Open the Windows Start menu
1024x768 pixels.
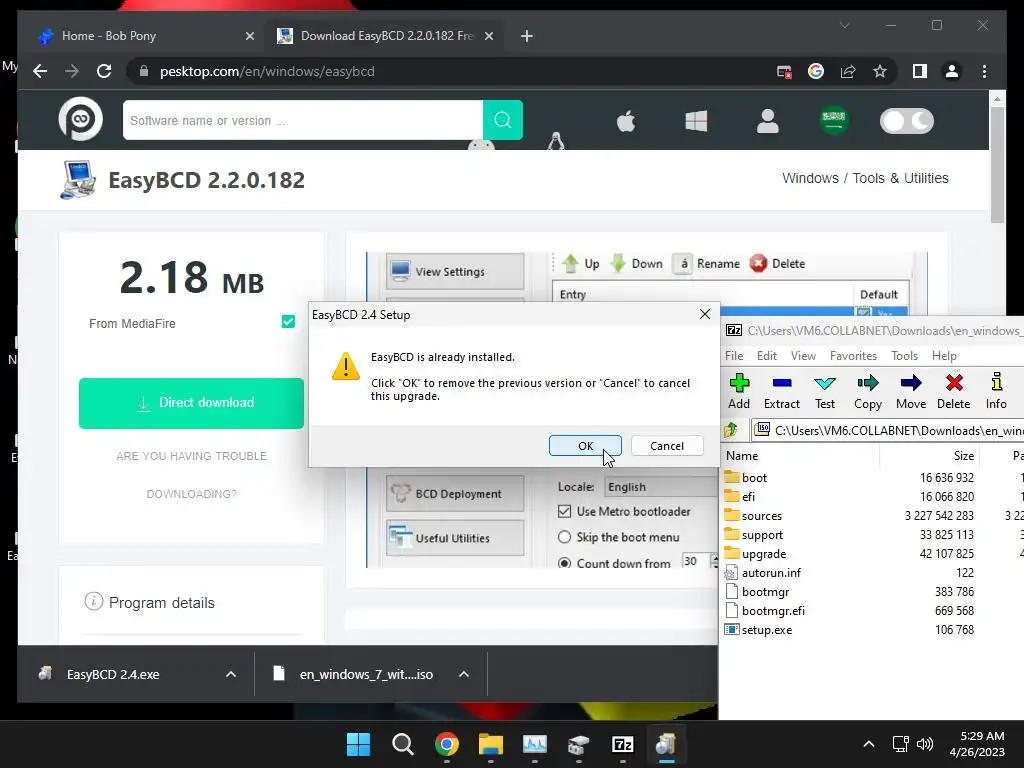pyautogui.click(x=358, y=744)
